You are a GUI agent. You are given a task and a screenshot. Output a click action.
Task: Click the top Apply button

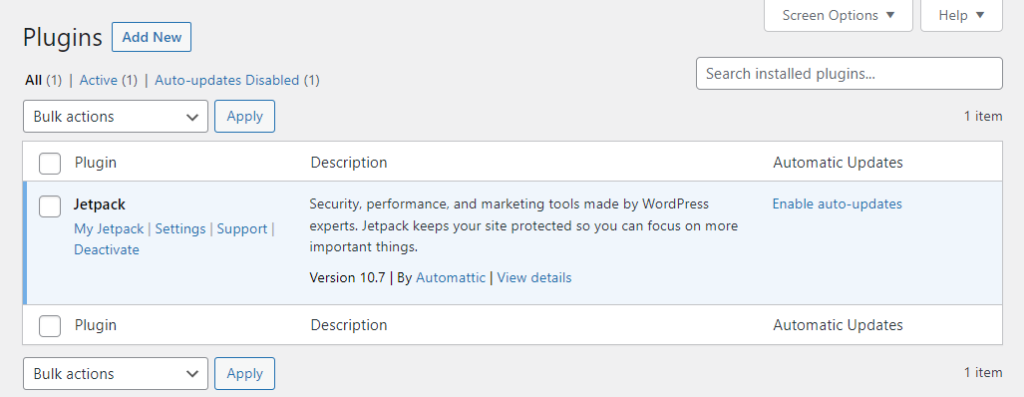coord(244,116)
